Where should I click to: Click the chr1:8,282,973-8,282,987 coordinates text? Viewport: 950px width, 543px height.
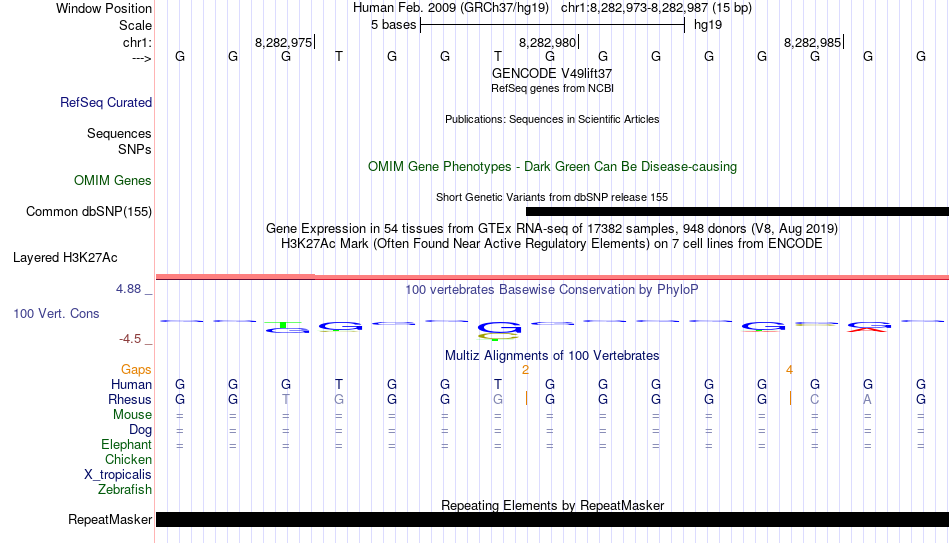pyautogui.click(x=656, y=8)
